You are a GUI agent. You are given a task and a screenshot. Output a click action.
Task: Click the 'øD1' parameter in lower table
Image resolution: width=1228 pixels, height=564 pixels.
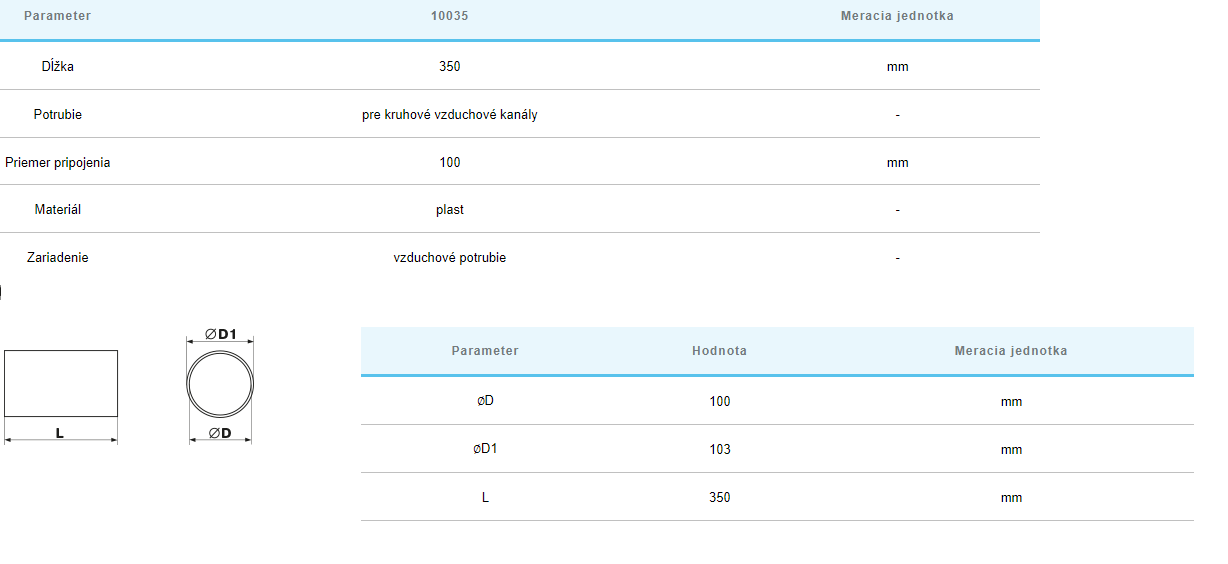point(485,449)
